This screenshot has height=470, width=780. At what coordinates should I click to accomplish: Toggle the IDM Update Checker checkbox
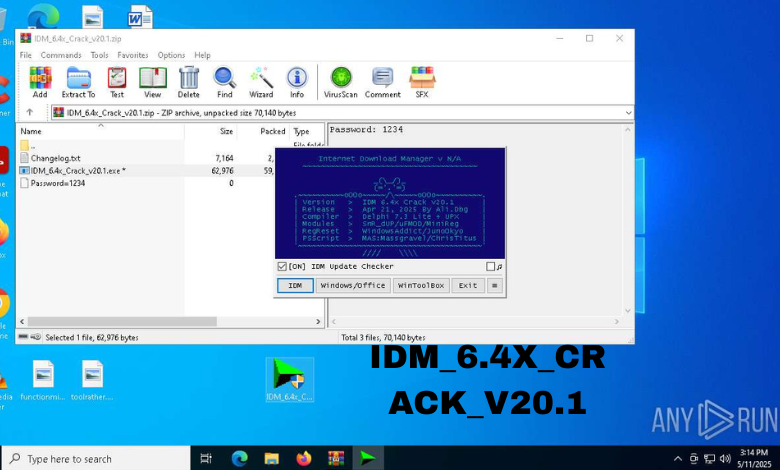click(x=282, y=267)
